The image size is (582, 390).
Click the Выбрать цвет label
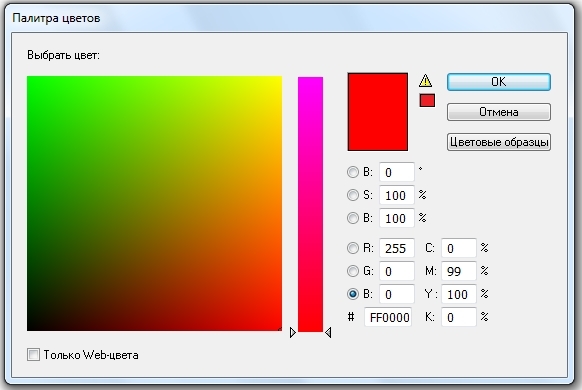pos(63,55)
